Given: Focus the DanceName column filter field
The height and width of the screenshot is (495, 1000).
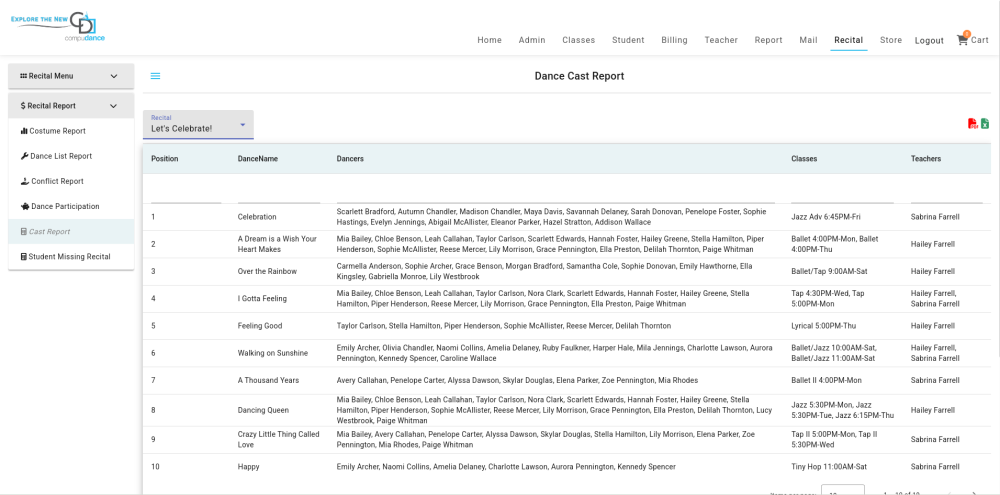Looking at the screenshot, I should click(x=279, y=193).
